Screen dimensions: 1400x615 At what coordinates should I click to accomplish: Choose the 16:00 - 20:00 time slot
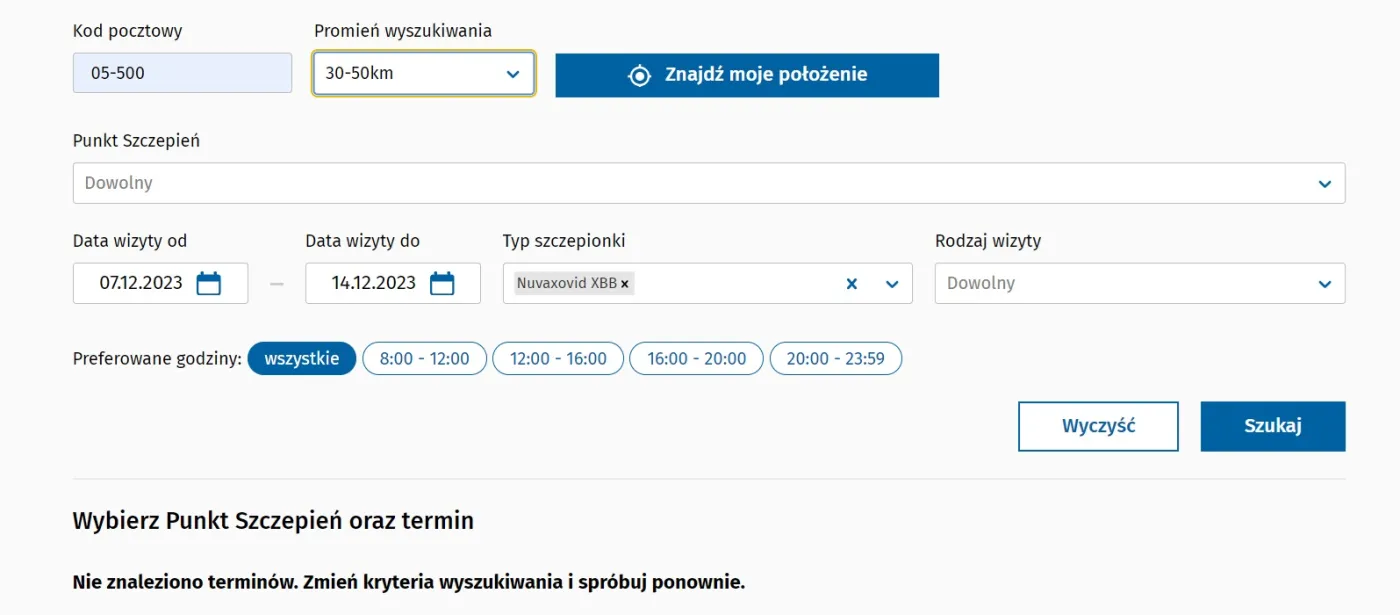click(696, 359)
